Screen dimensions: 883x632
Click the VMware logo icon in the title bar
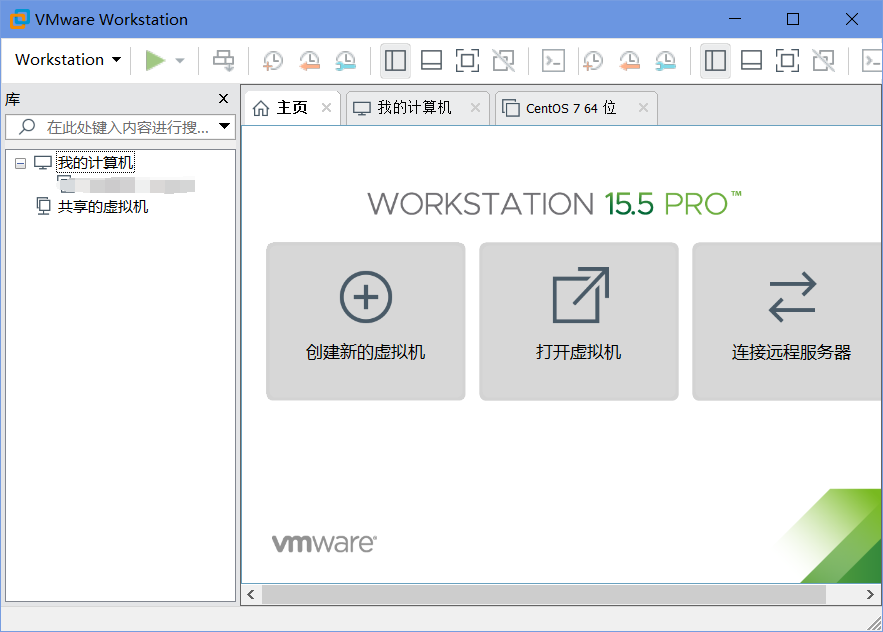click(20, 19)
